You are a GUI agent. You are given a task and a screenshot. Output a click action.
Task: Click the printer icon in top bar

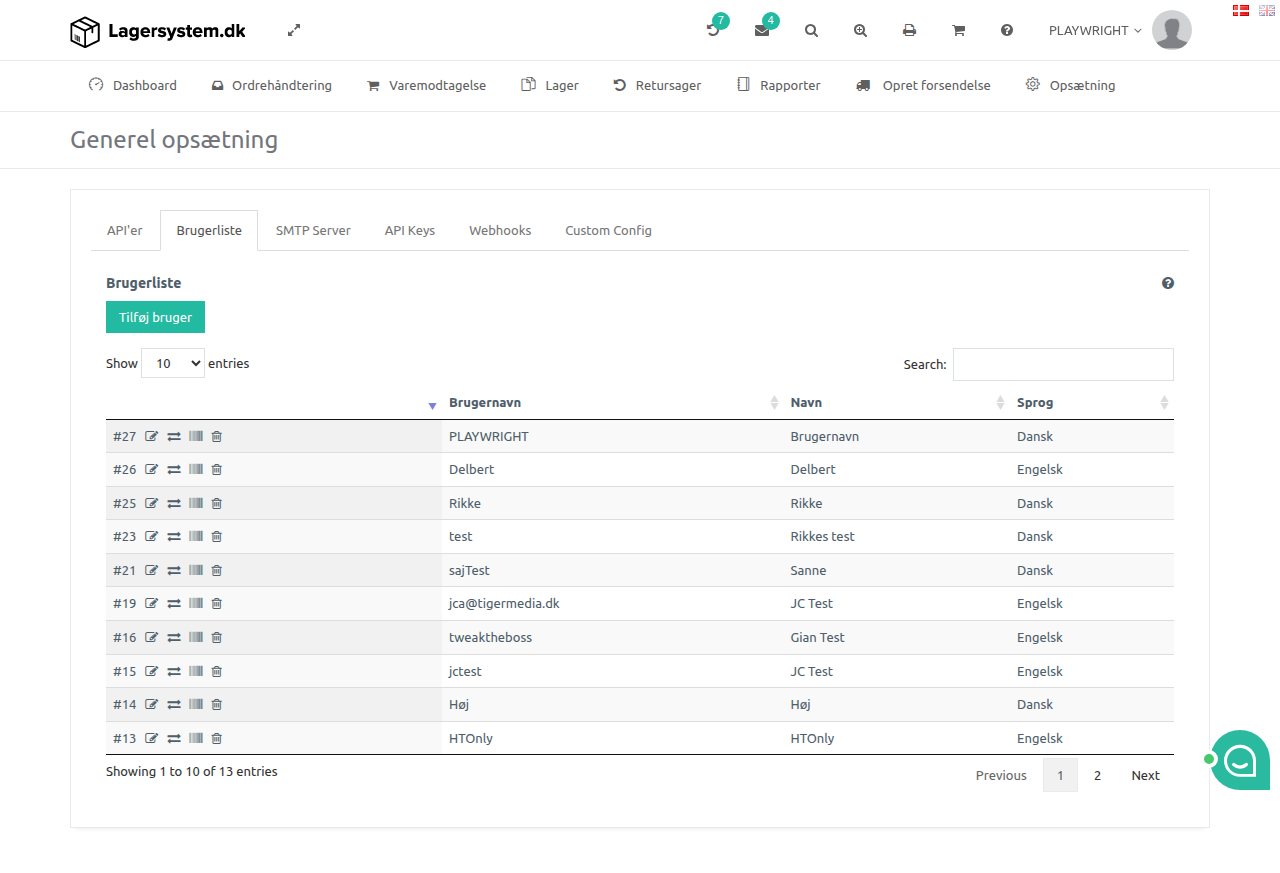[909, 30]
